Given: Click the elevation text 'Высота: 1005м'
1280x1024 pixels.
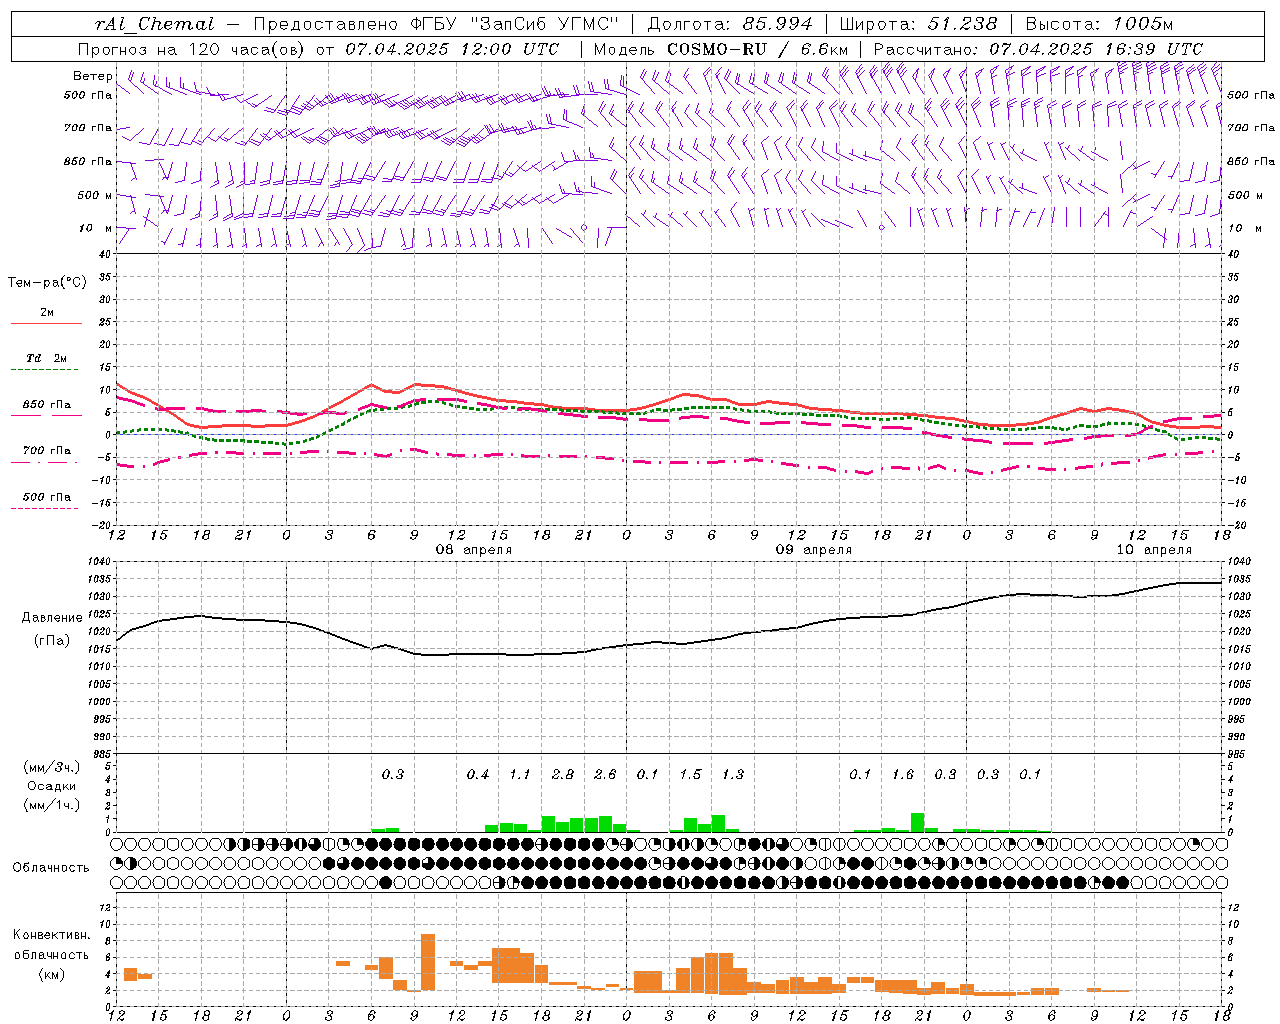Looking at the screenshot, I should 1099,24.
